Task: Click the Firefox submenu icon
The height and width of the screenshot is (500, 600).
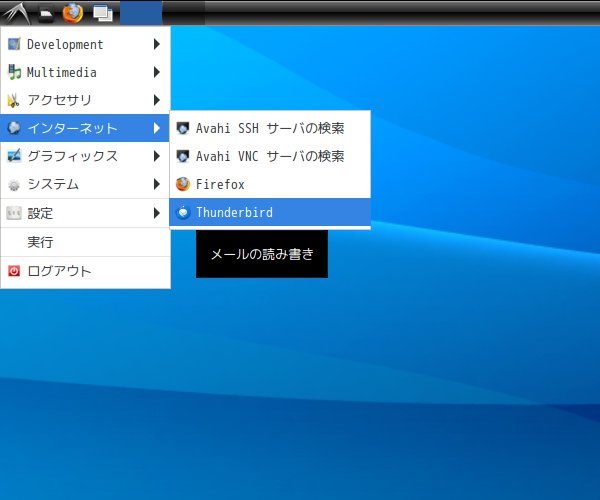Action: point(183,184)
